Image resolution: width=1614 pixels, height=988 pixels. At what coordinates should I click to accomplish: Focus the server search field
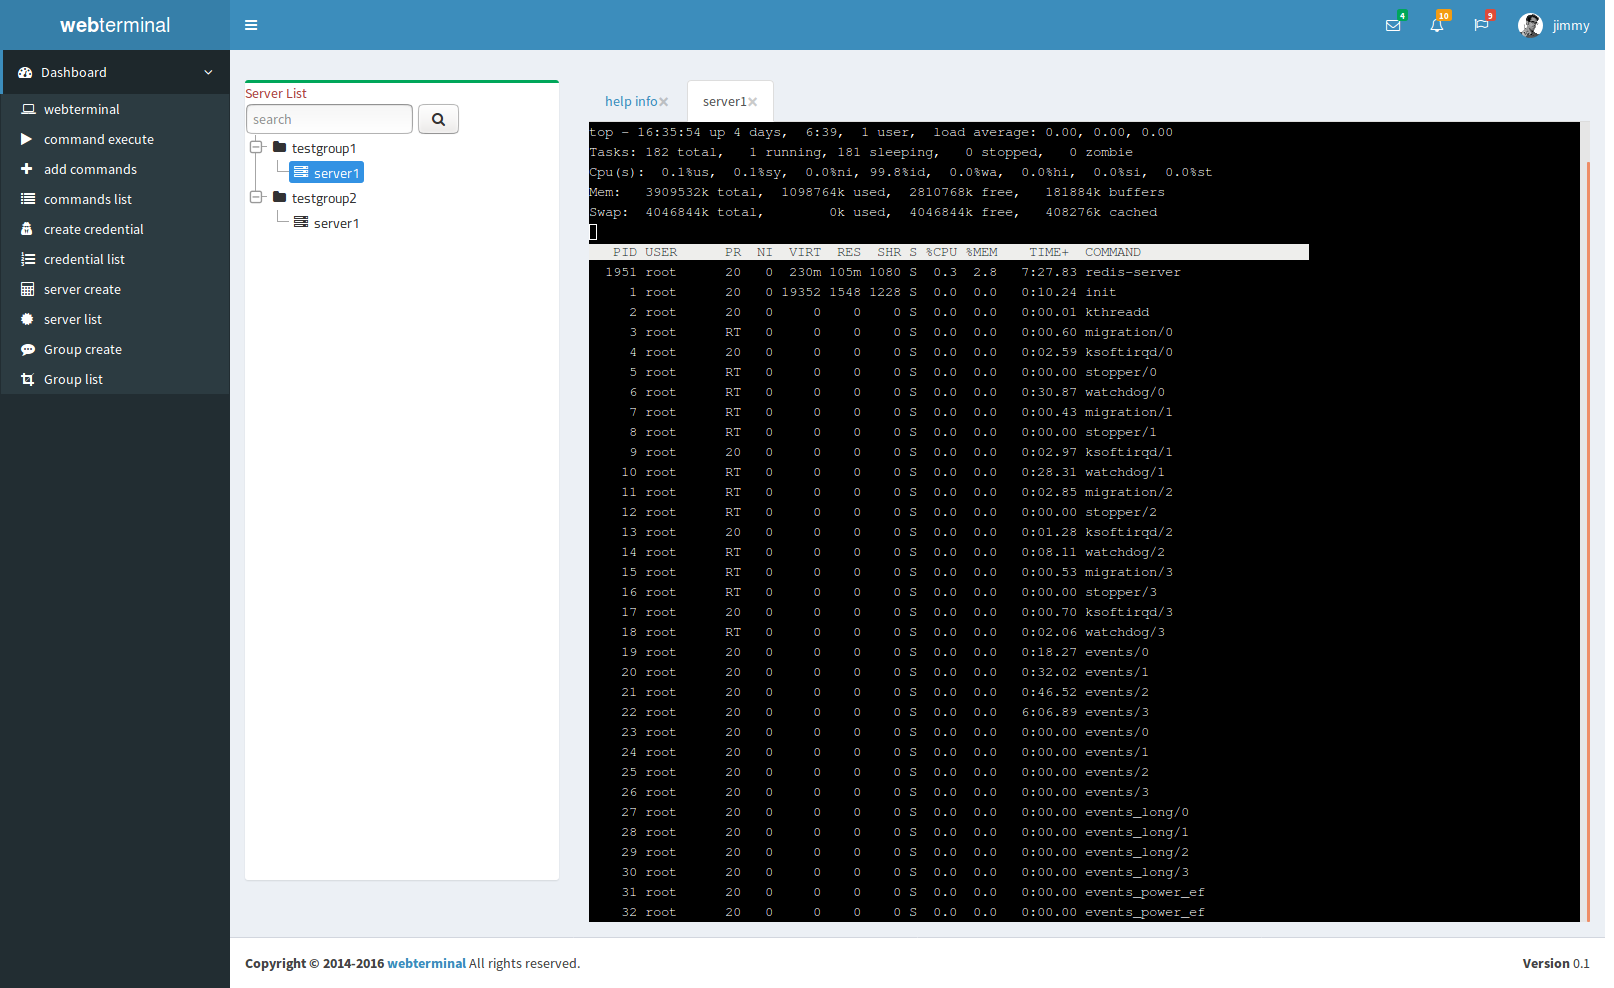point(329,119)
